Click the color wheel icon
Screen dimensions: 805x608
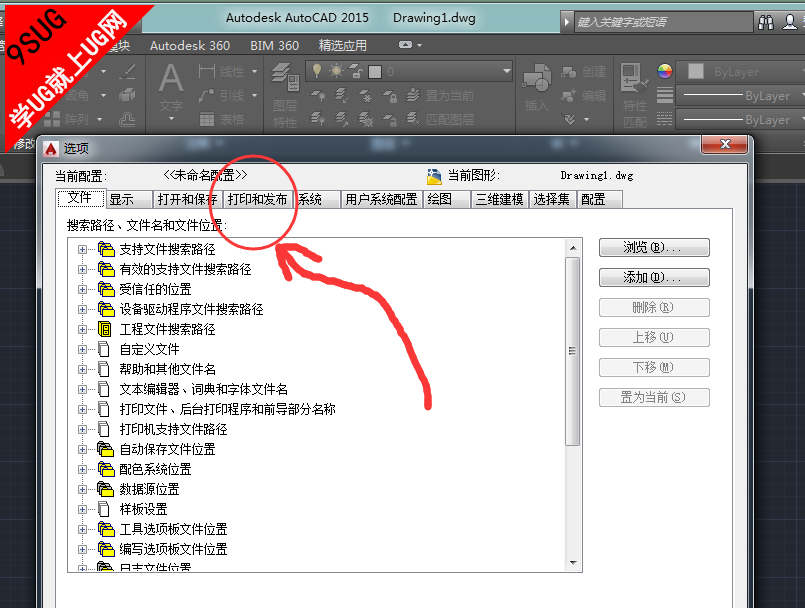click(665, 71)
